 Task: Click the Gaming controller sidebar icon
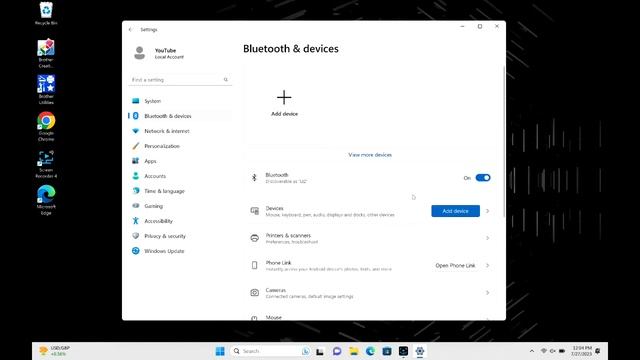click(136, 206)
